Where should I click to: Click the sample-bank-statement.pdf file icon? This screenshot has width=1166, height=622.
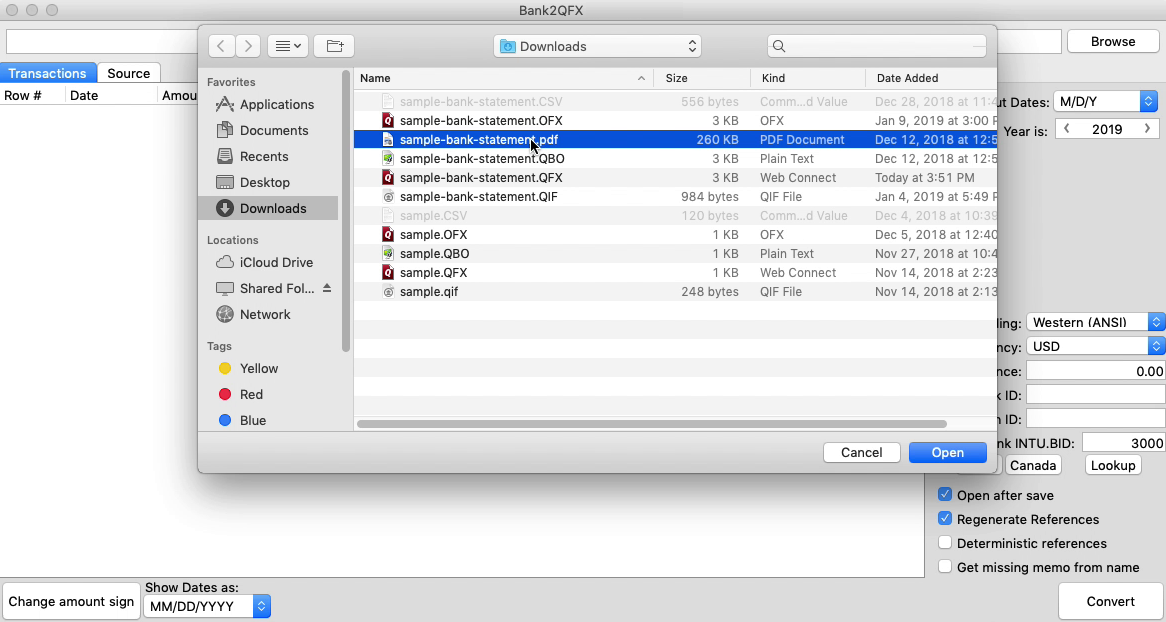click(x=387, y=140)
